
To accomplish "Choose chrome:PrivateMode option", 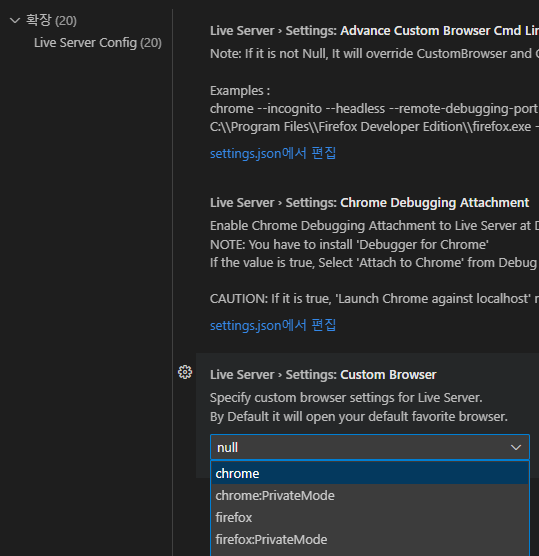I will point(370,495).
